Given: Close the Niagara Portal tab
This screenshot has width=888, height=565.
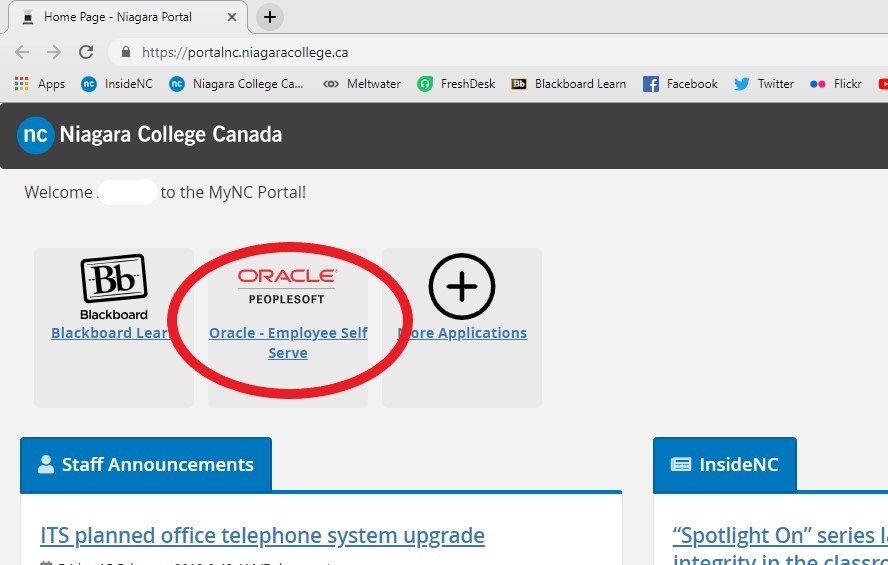Looking at the screenshot, I should [232, 17].
